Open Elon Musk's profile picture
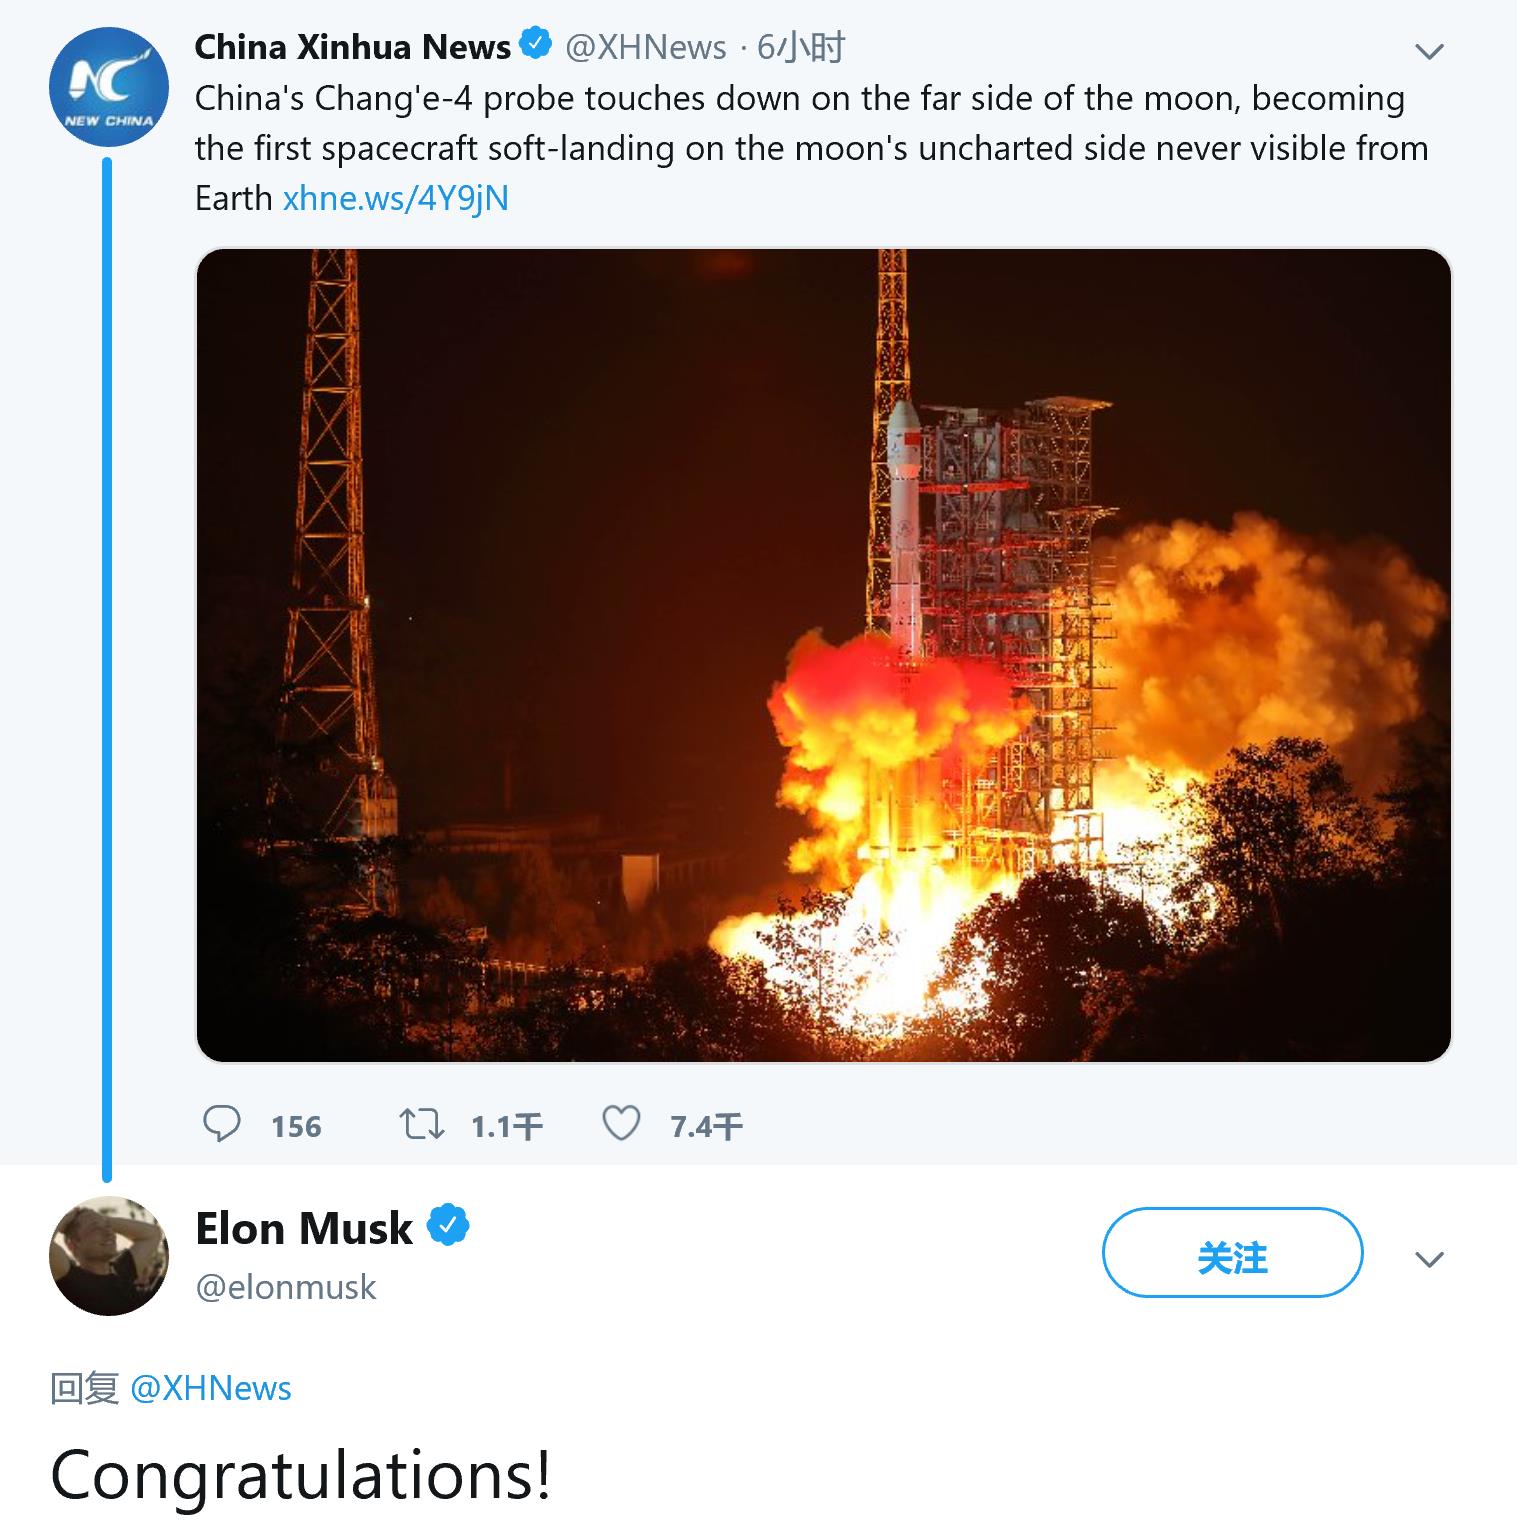Screen dimensions: 1517x1535 point(108,1256)
